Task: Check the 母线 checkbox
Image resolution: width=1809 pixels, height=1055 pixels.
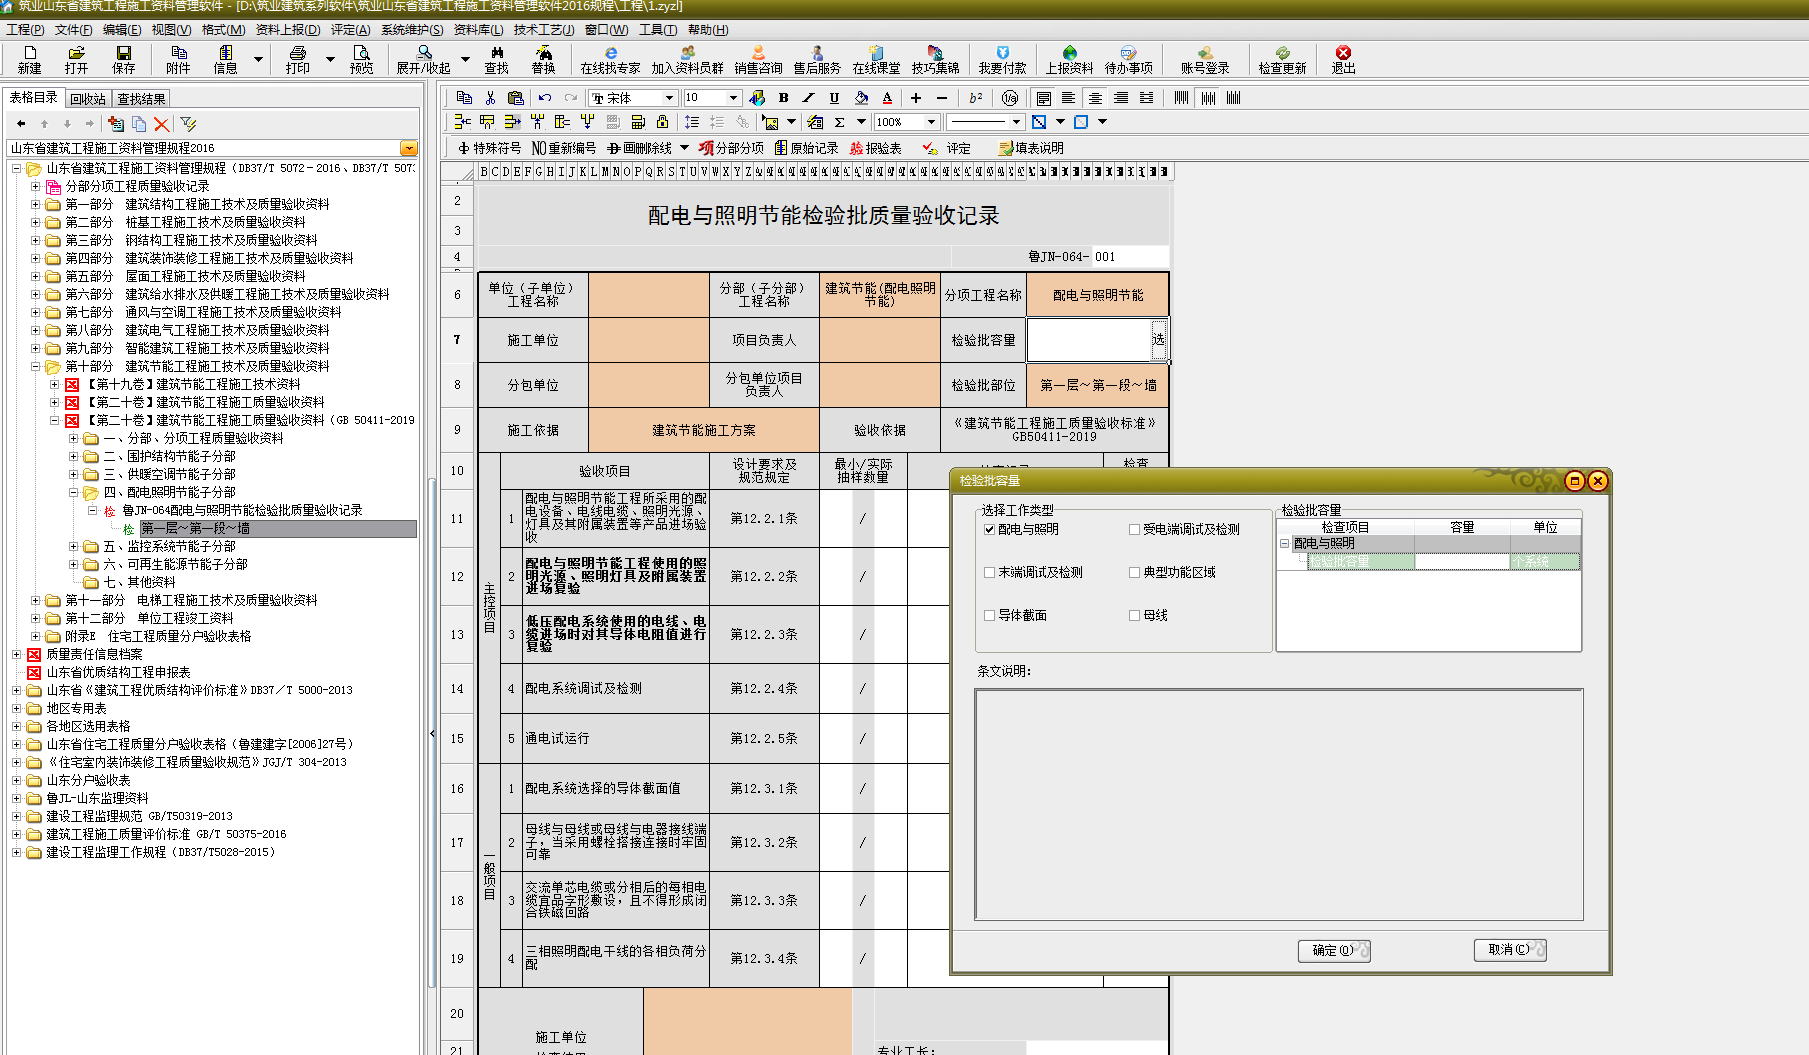Action: point(1134,616)
